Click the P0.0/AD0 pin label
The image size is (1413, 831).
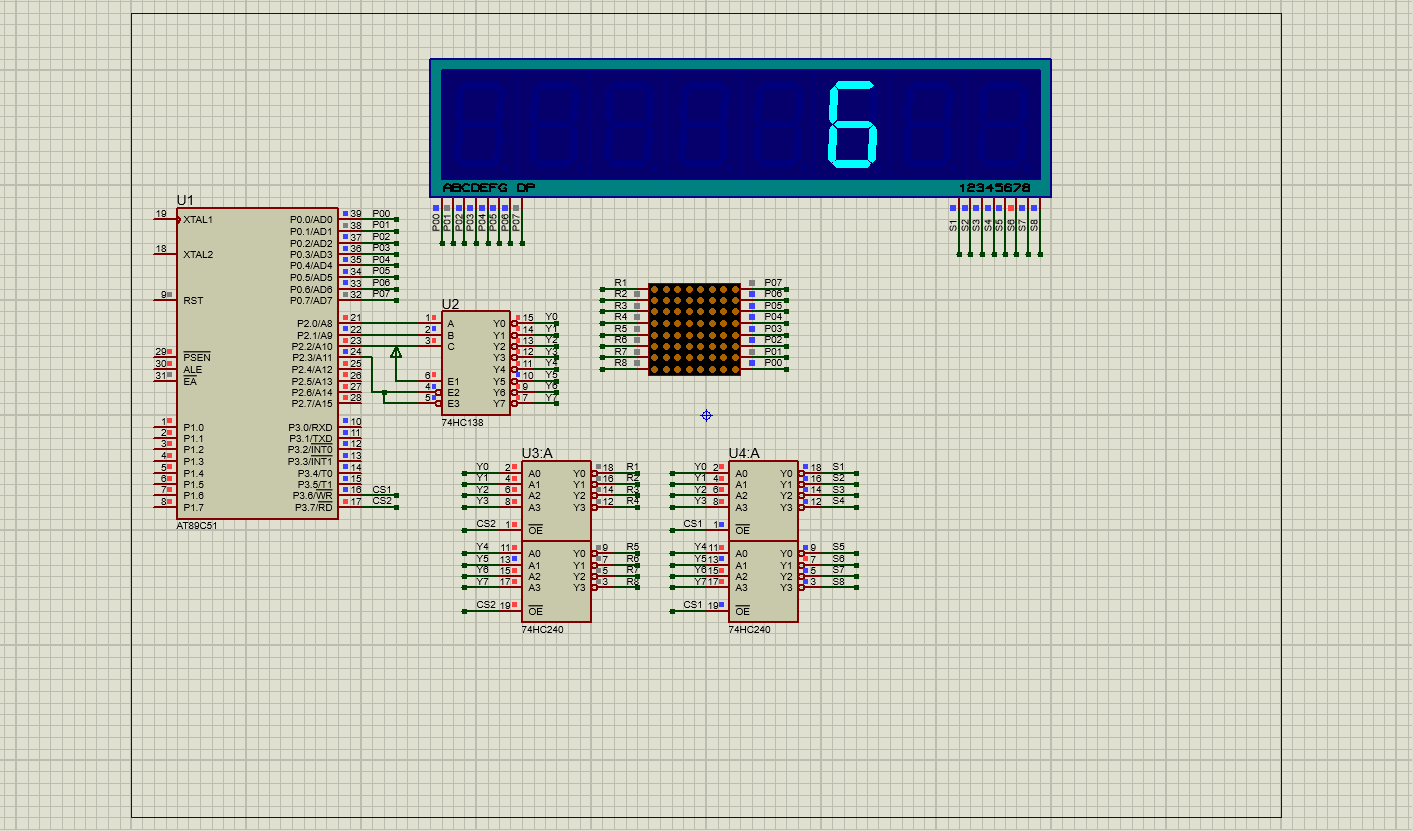coord(311,219)
